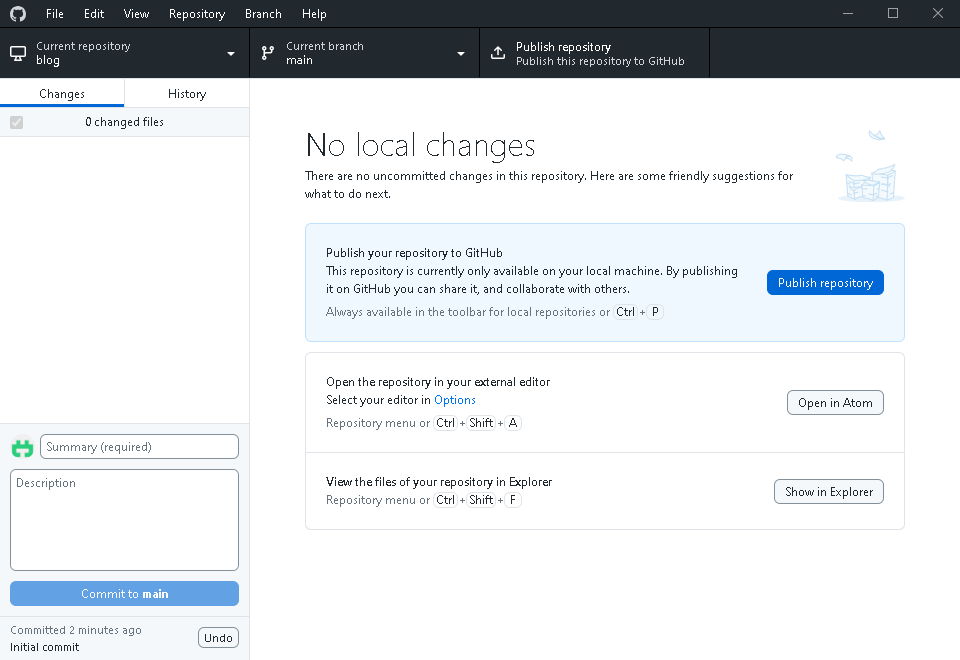Switch to the History tab
This screenshot has height=660, width=960.
tap(187, 94)
